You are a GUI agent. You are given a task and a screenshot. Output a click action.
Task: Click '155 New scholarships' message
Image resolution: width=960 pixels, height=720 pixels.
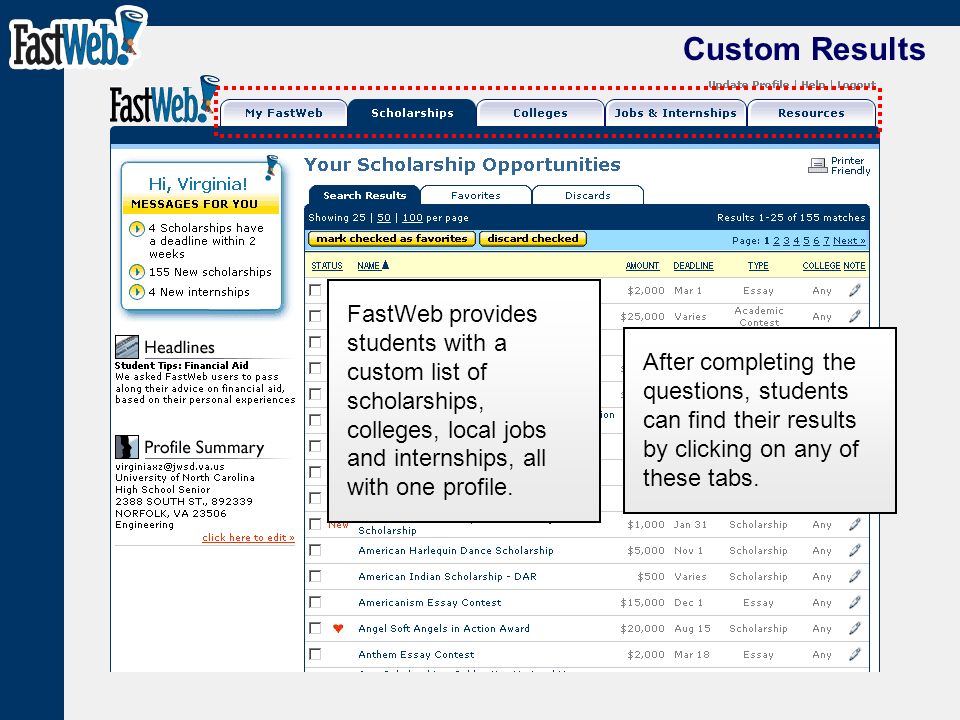point(210,272)
